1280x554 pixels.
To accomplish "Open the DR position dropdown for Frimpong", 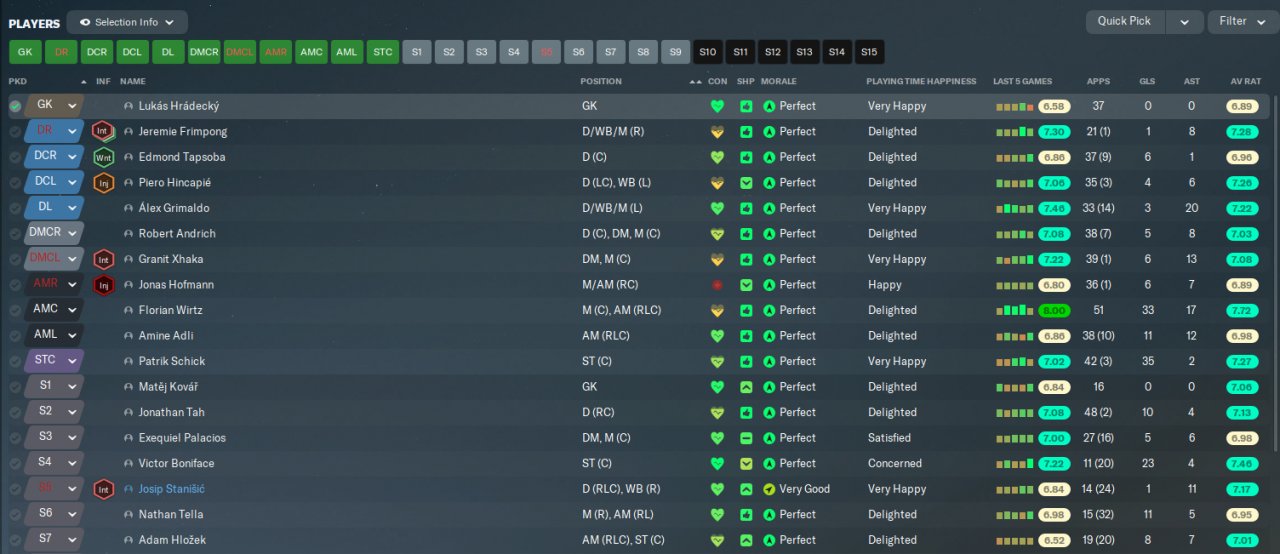I will [72, 131].
